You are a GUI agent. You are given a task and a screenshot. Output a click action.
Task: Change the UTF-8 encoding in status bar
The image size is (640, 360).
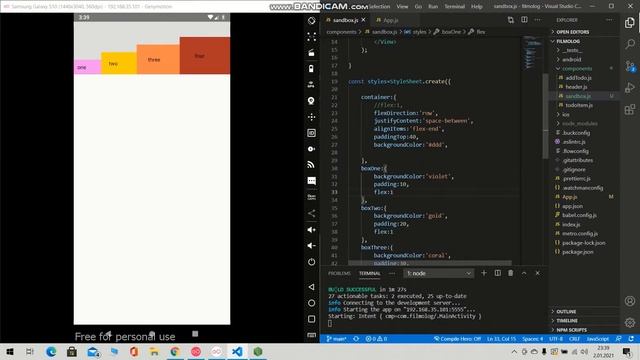556,339
